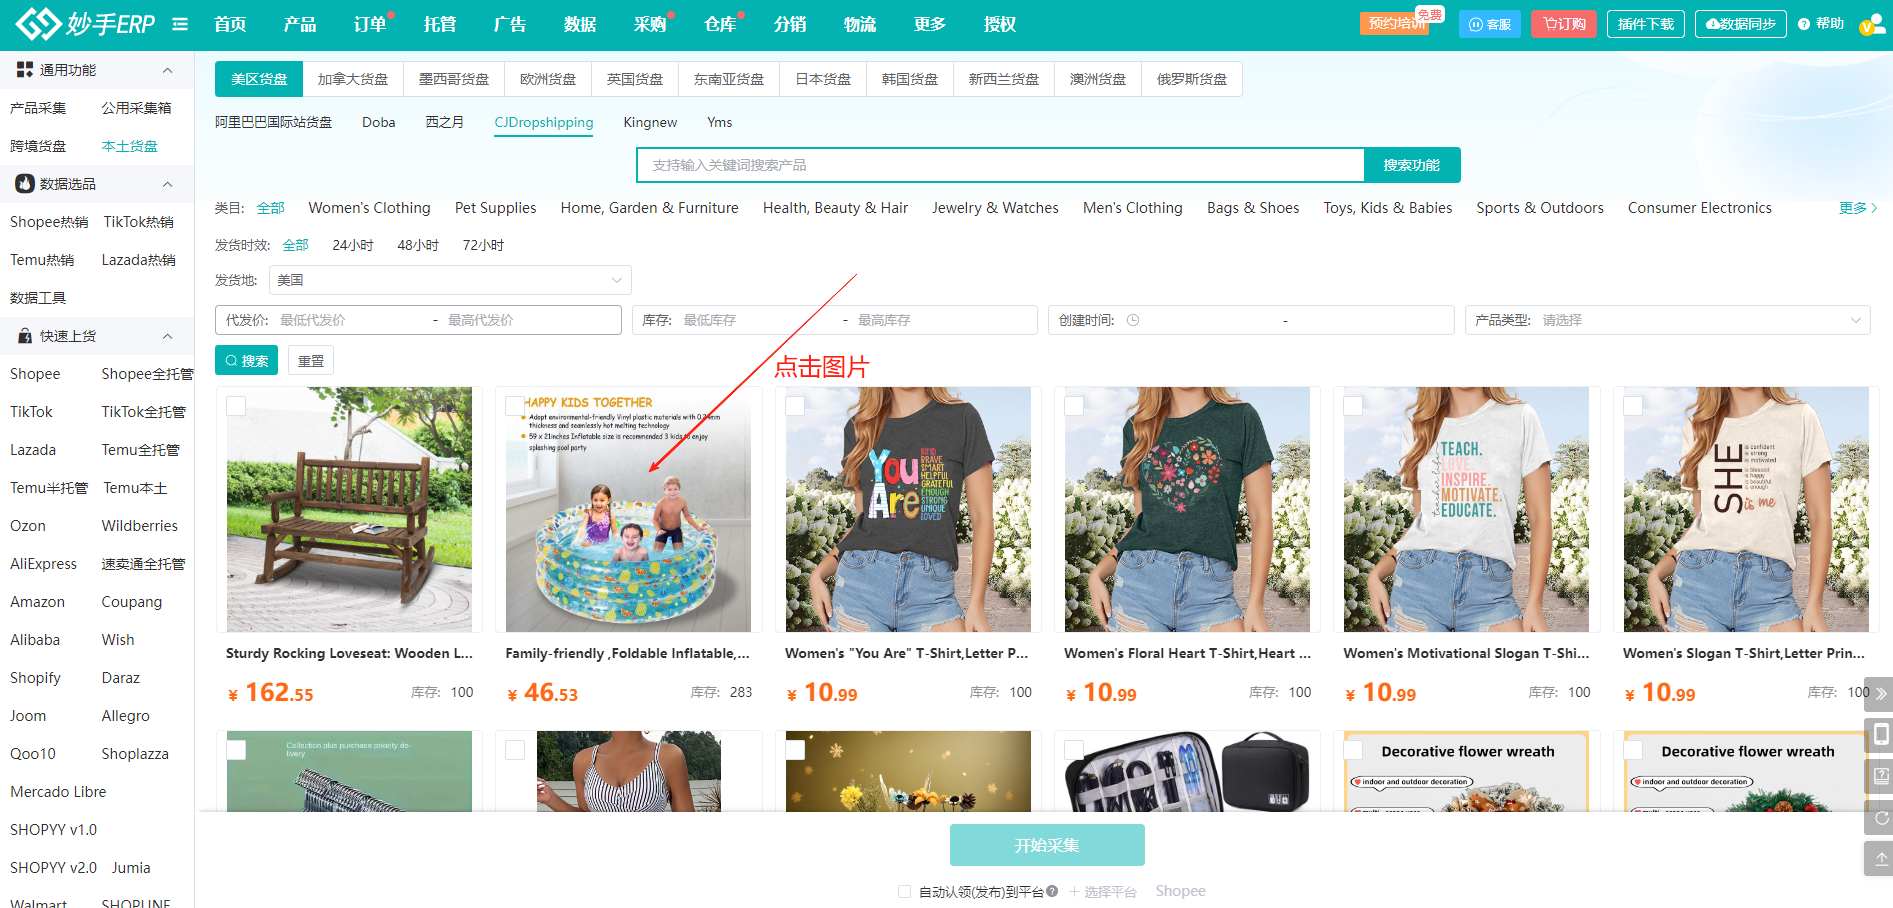
Task: Collapse the floating toolbar double-arrow icon
Action: point(1880,693)
